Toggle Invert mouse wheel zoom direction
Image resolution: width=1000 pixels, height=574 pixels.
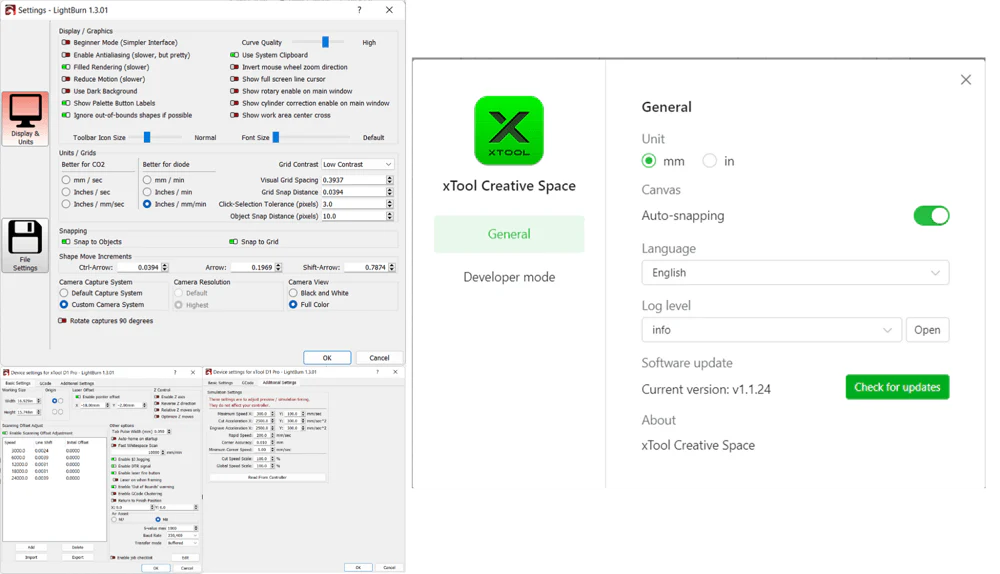(234, 67)
